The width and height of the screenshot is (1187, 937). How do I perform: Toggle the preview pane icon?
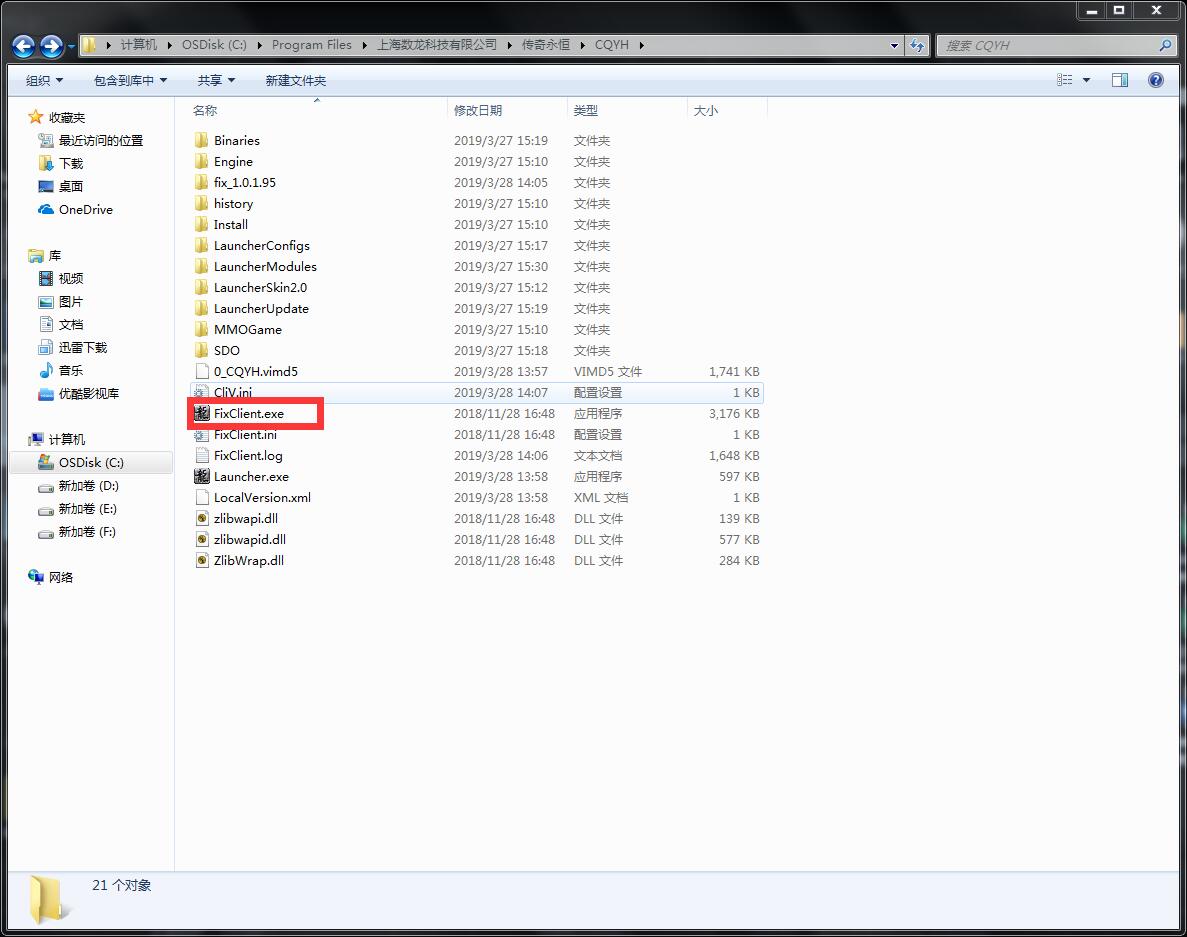1120,80
